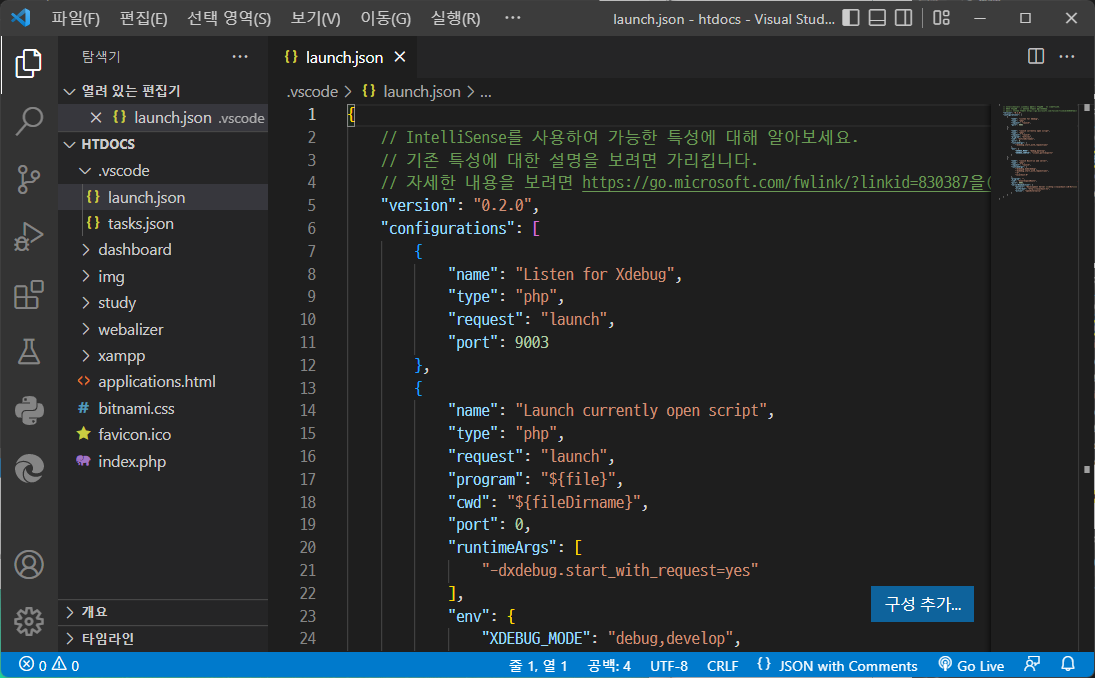The width and height of the screenshot is (1095, 678).
Task: Click the 구성 추가 button
Action: coord(921,604)
